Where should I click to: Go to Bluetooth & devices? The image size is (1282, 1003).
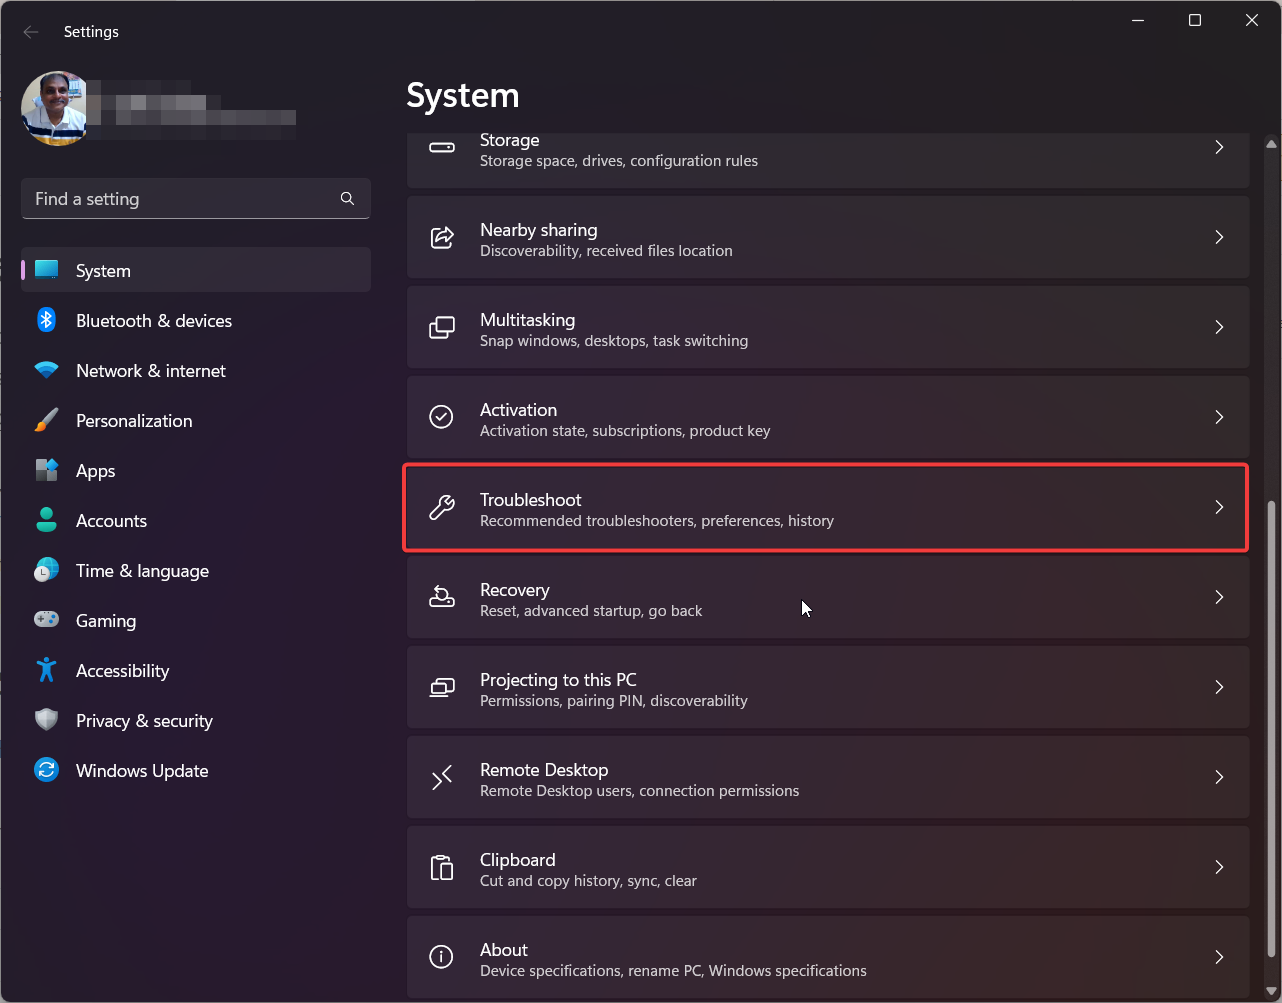pos(196,320)
